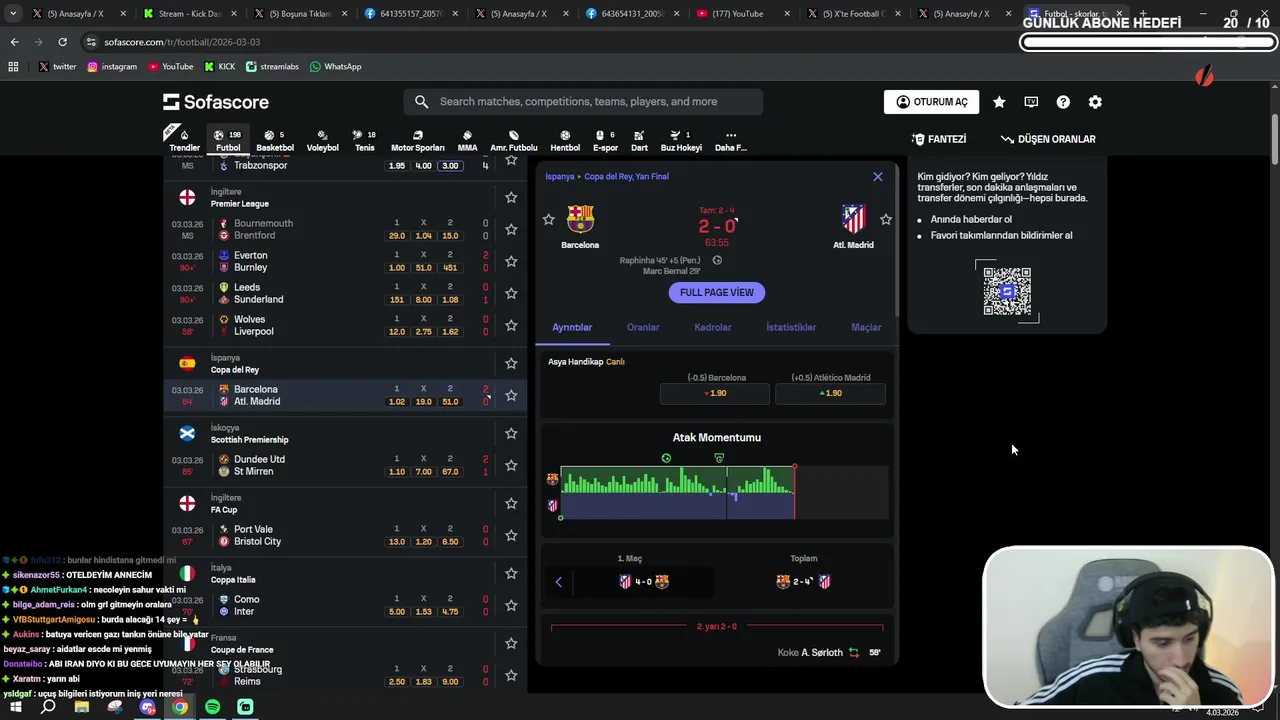The image size is (1280, 720).
Task: Go to previous leg with left chevron
Action: [558, 582]
